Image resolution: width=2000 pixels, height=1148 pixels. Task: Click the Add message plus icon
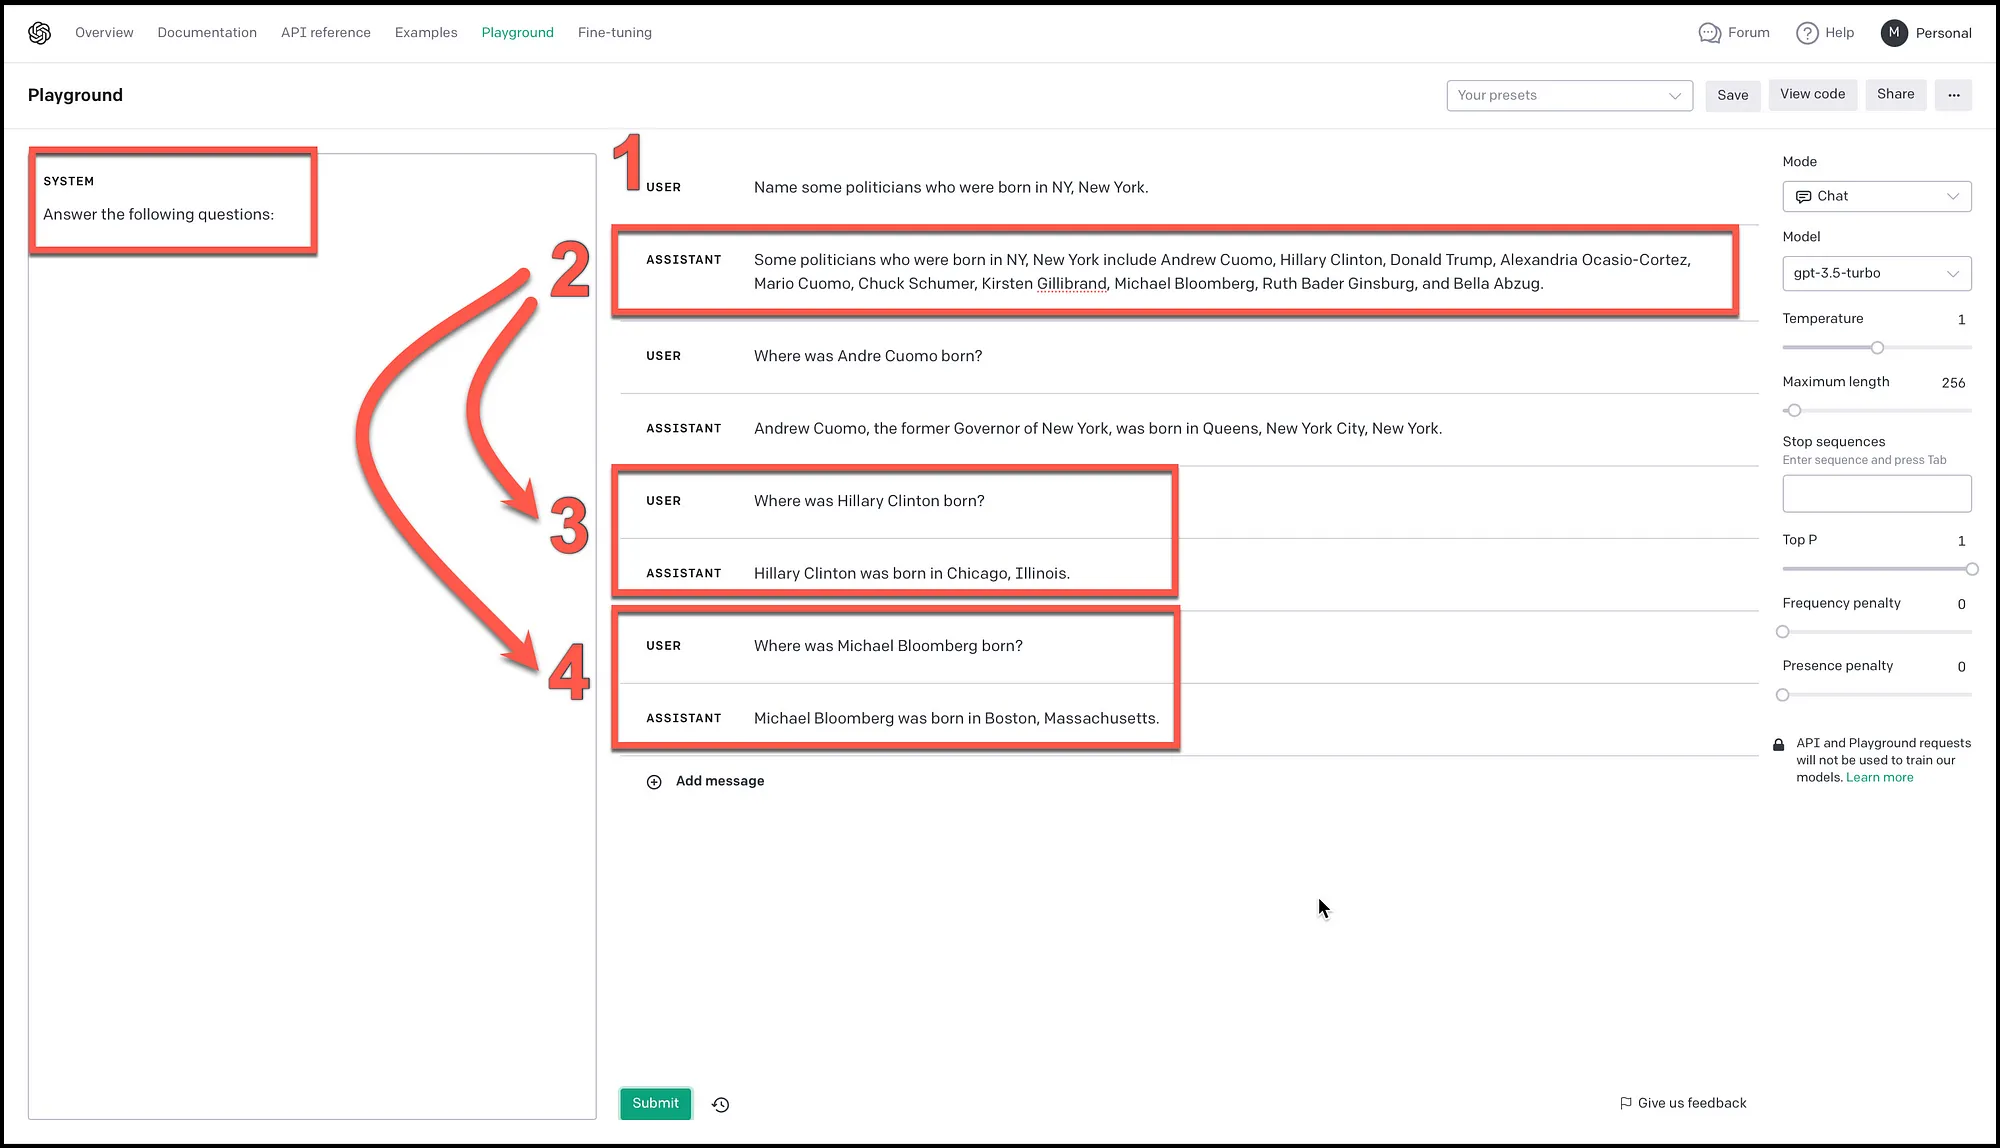click(654, 782)
